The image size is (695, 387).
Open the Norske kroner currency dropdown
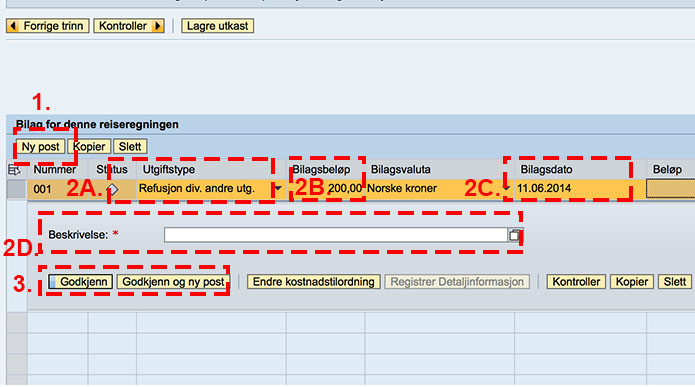point(506,188)
